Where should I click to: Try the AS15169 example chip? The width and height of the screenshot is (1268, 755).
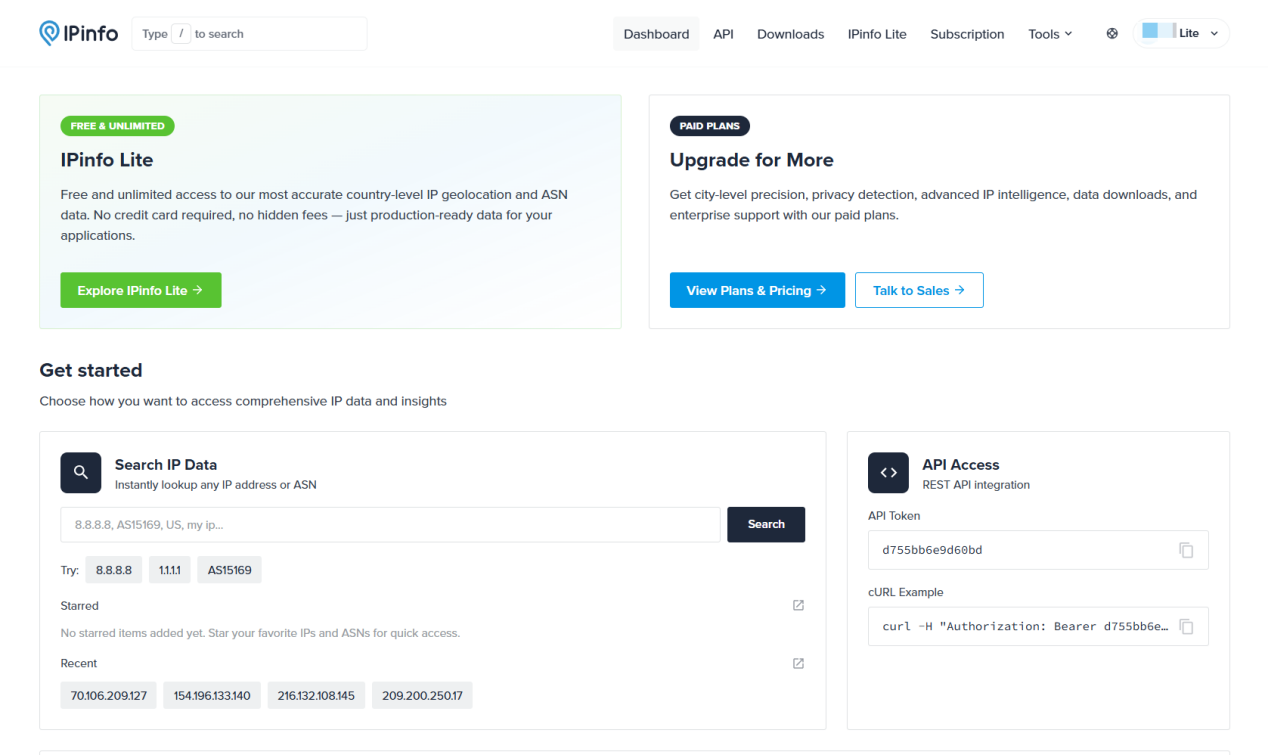click(229, 570)
